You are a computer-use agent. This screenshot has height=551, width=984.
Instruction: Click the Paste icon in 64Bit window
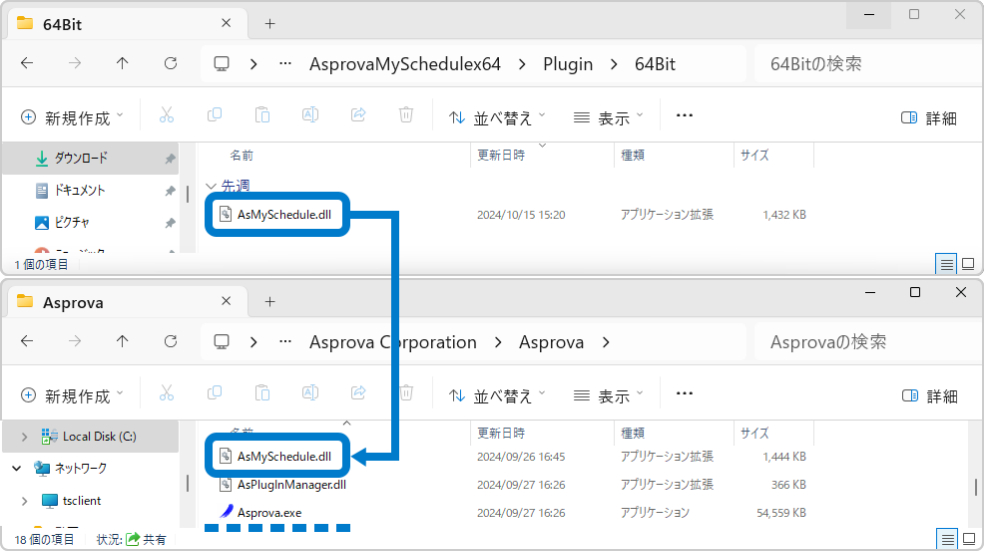262,115
